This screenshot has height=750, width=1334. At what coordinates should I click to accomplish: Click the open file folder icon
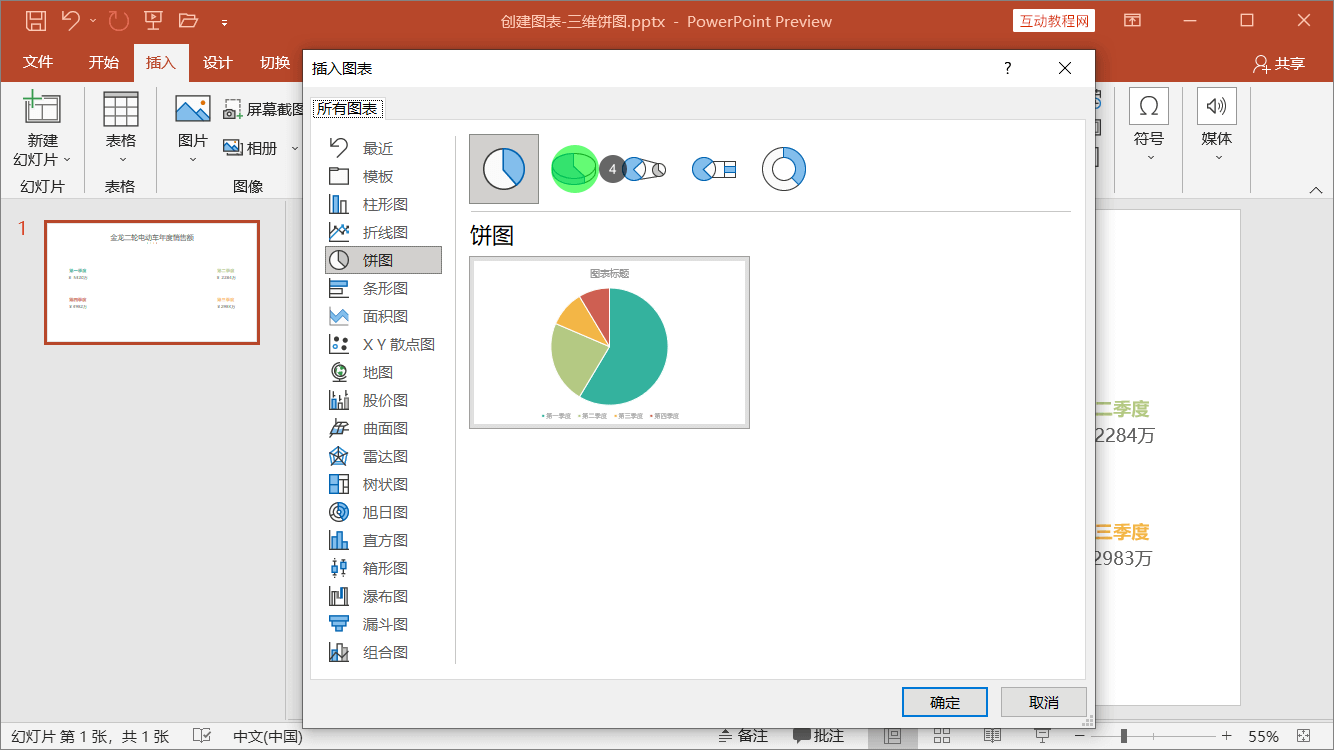187,20
